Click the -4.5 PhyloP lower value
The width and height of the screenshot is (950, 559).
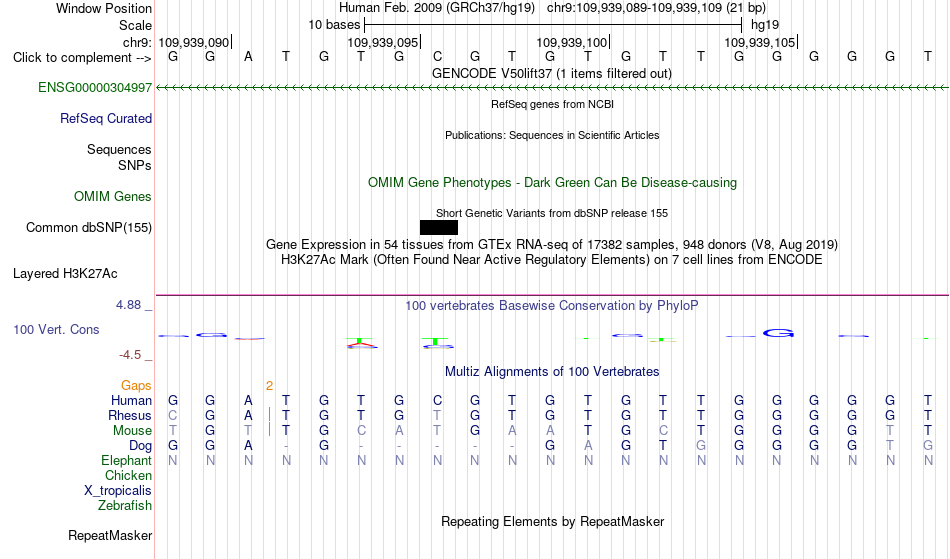point(130,355)
